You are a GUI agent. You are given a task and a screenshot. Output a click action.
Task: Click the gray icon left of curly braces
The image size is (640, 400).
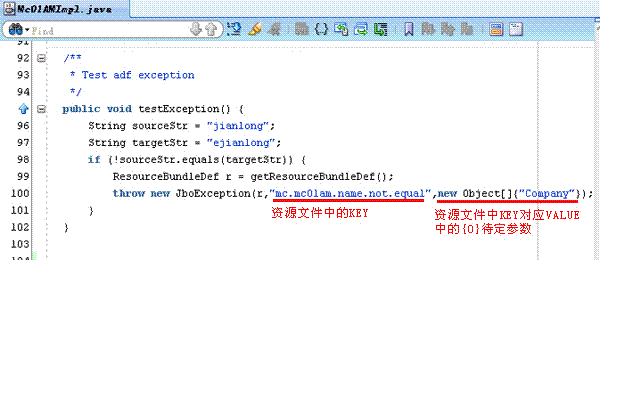click(302, 29)
